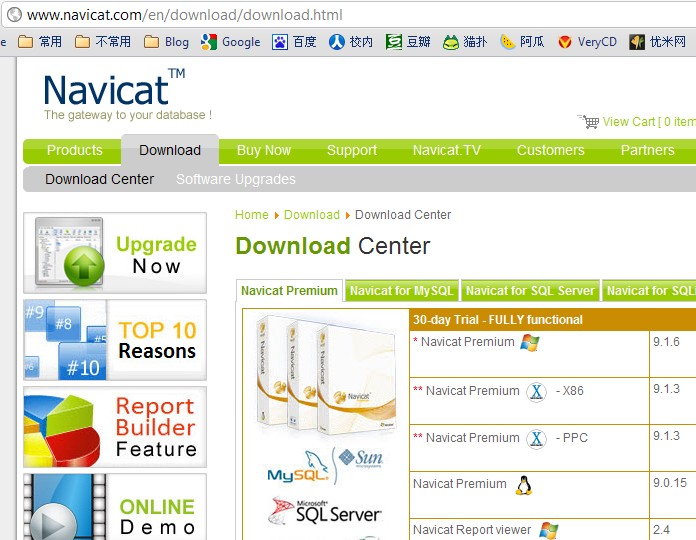Viewport: 696px width, 540px height.
Task: Click Mac OS X icon in PPC row
Action: coord(536,439)
